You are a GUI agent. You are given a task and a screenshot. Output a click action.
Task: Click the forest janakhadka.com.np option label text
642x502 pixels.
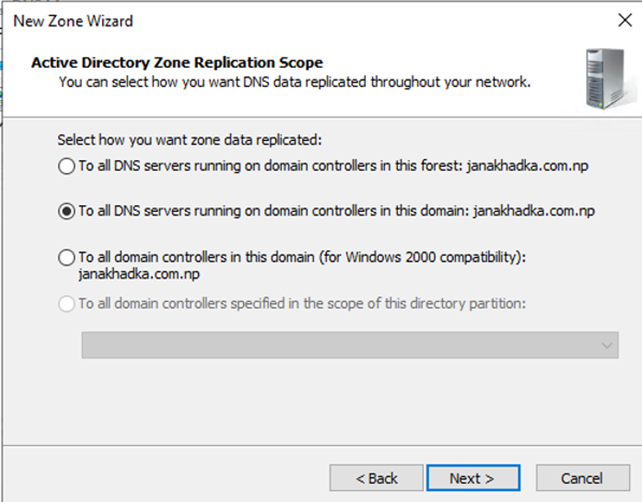coord(333,166)
